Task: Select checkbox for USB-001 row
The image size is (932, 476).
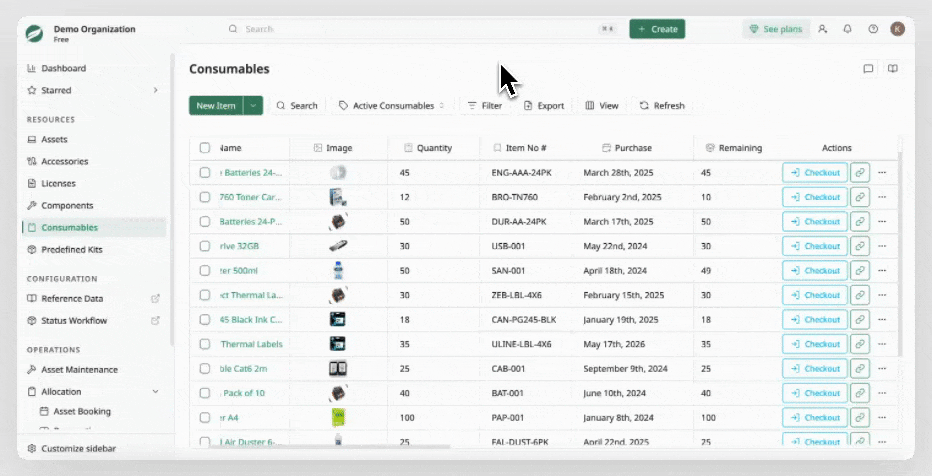Action: click(x=204, y=246)
